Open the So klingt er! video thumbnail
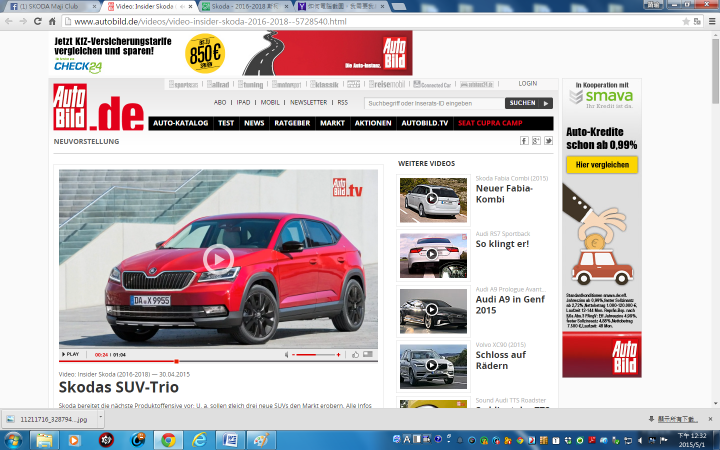The image size is (720, 450). point(433,255)
